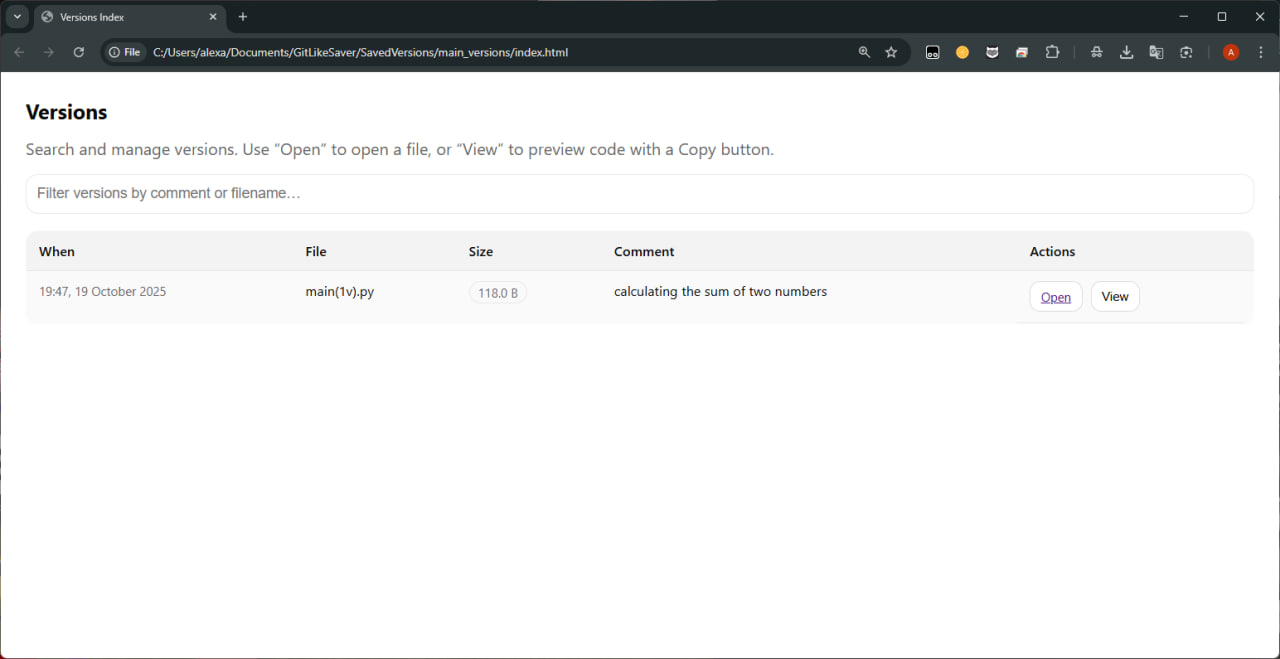Image resolution: width=1280 pixels, height=659 pixels.
Task: Click the filter versions search field
Action: pos(639,193)
